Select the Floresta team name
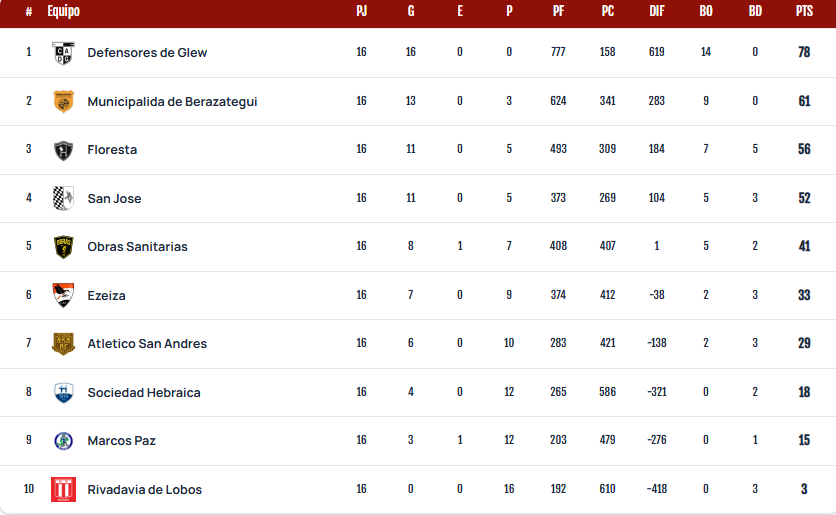Screen dimensions: 836x515 click(x=112, y=150)
